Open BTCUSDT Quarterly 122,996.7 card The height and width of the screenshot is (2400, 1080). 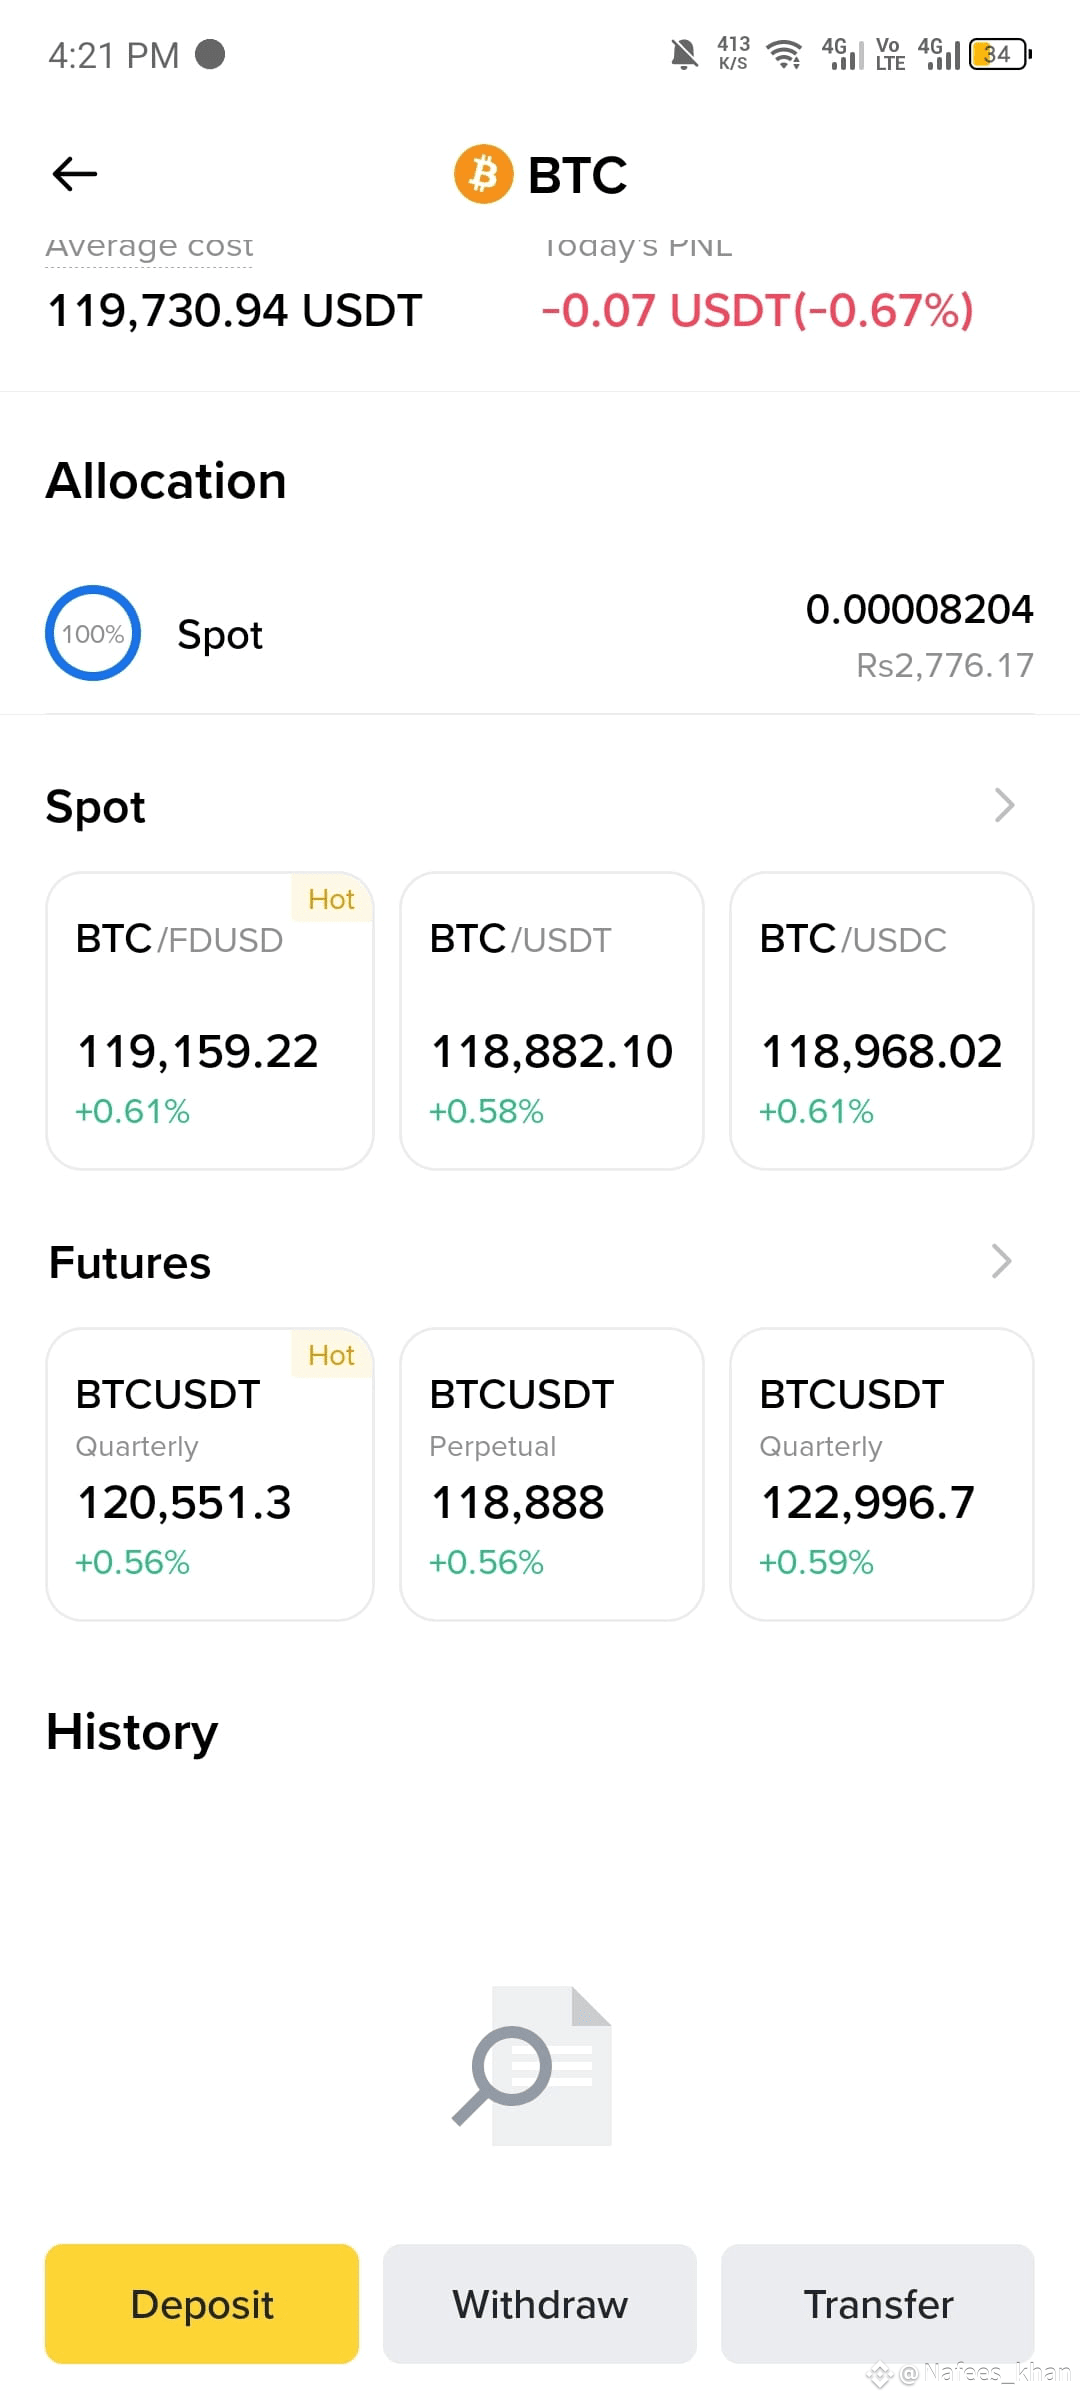pos(882,1474)
